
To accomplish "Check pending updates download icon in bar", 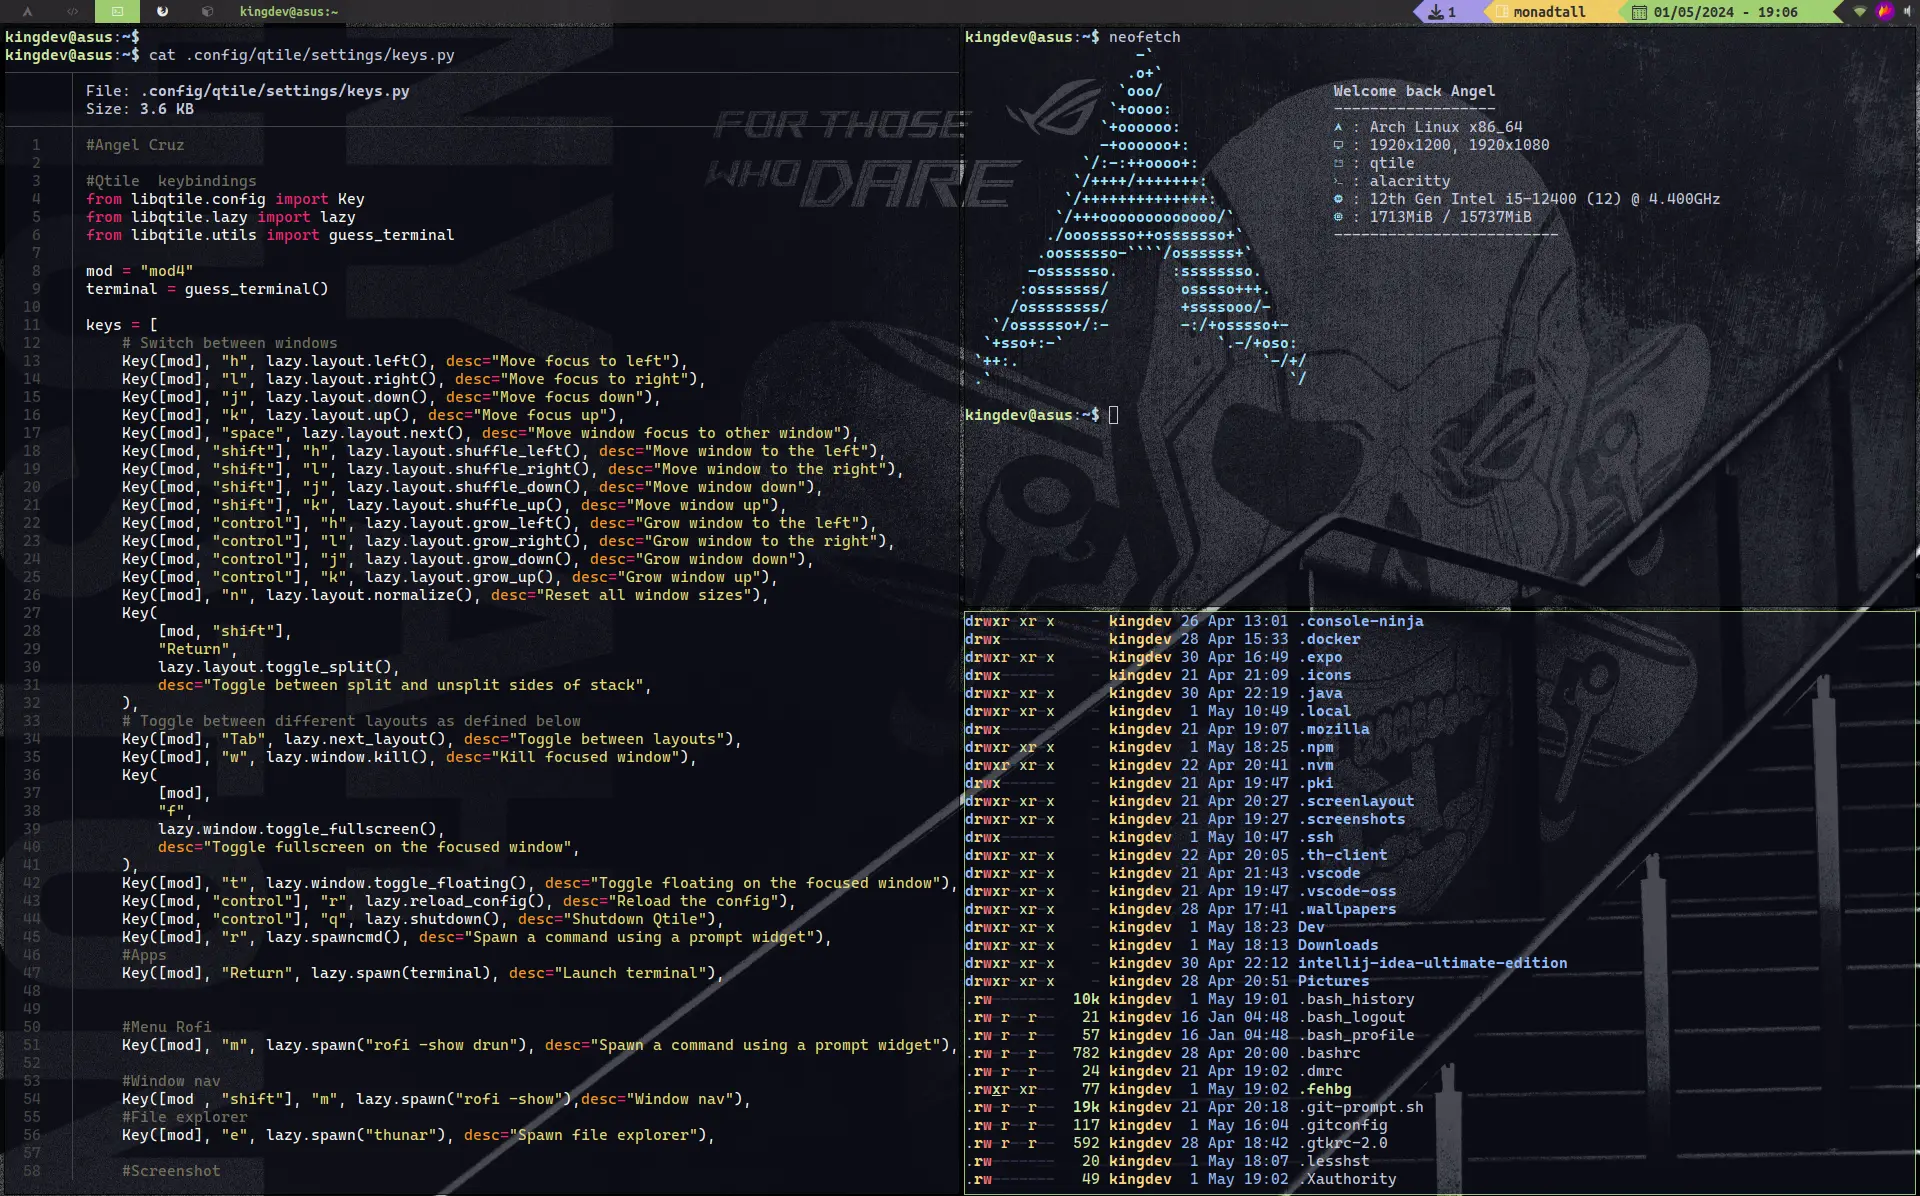I will coord(1436,12).
